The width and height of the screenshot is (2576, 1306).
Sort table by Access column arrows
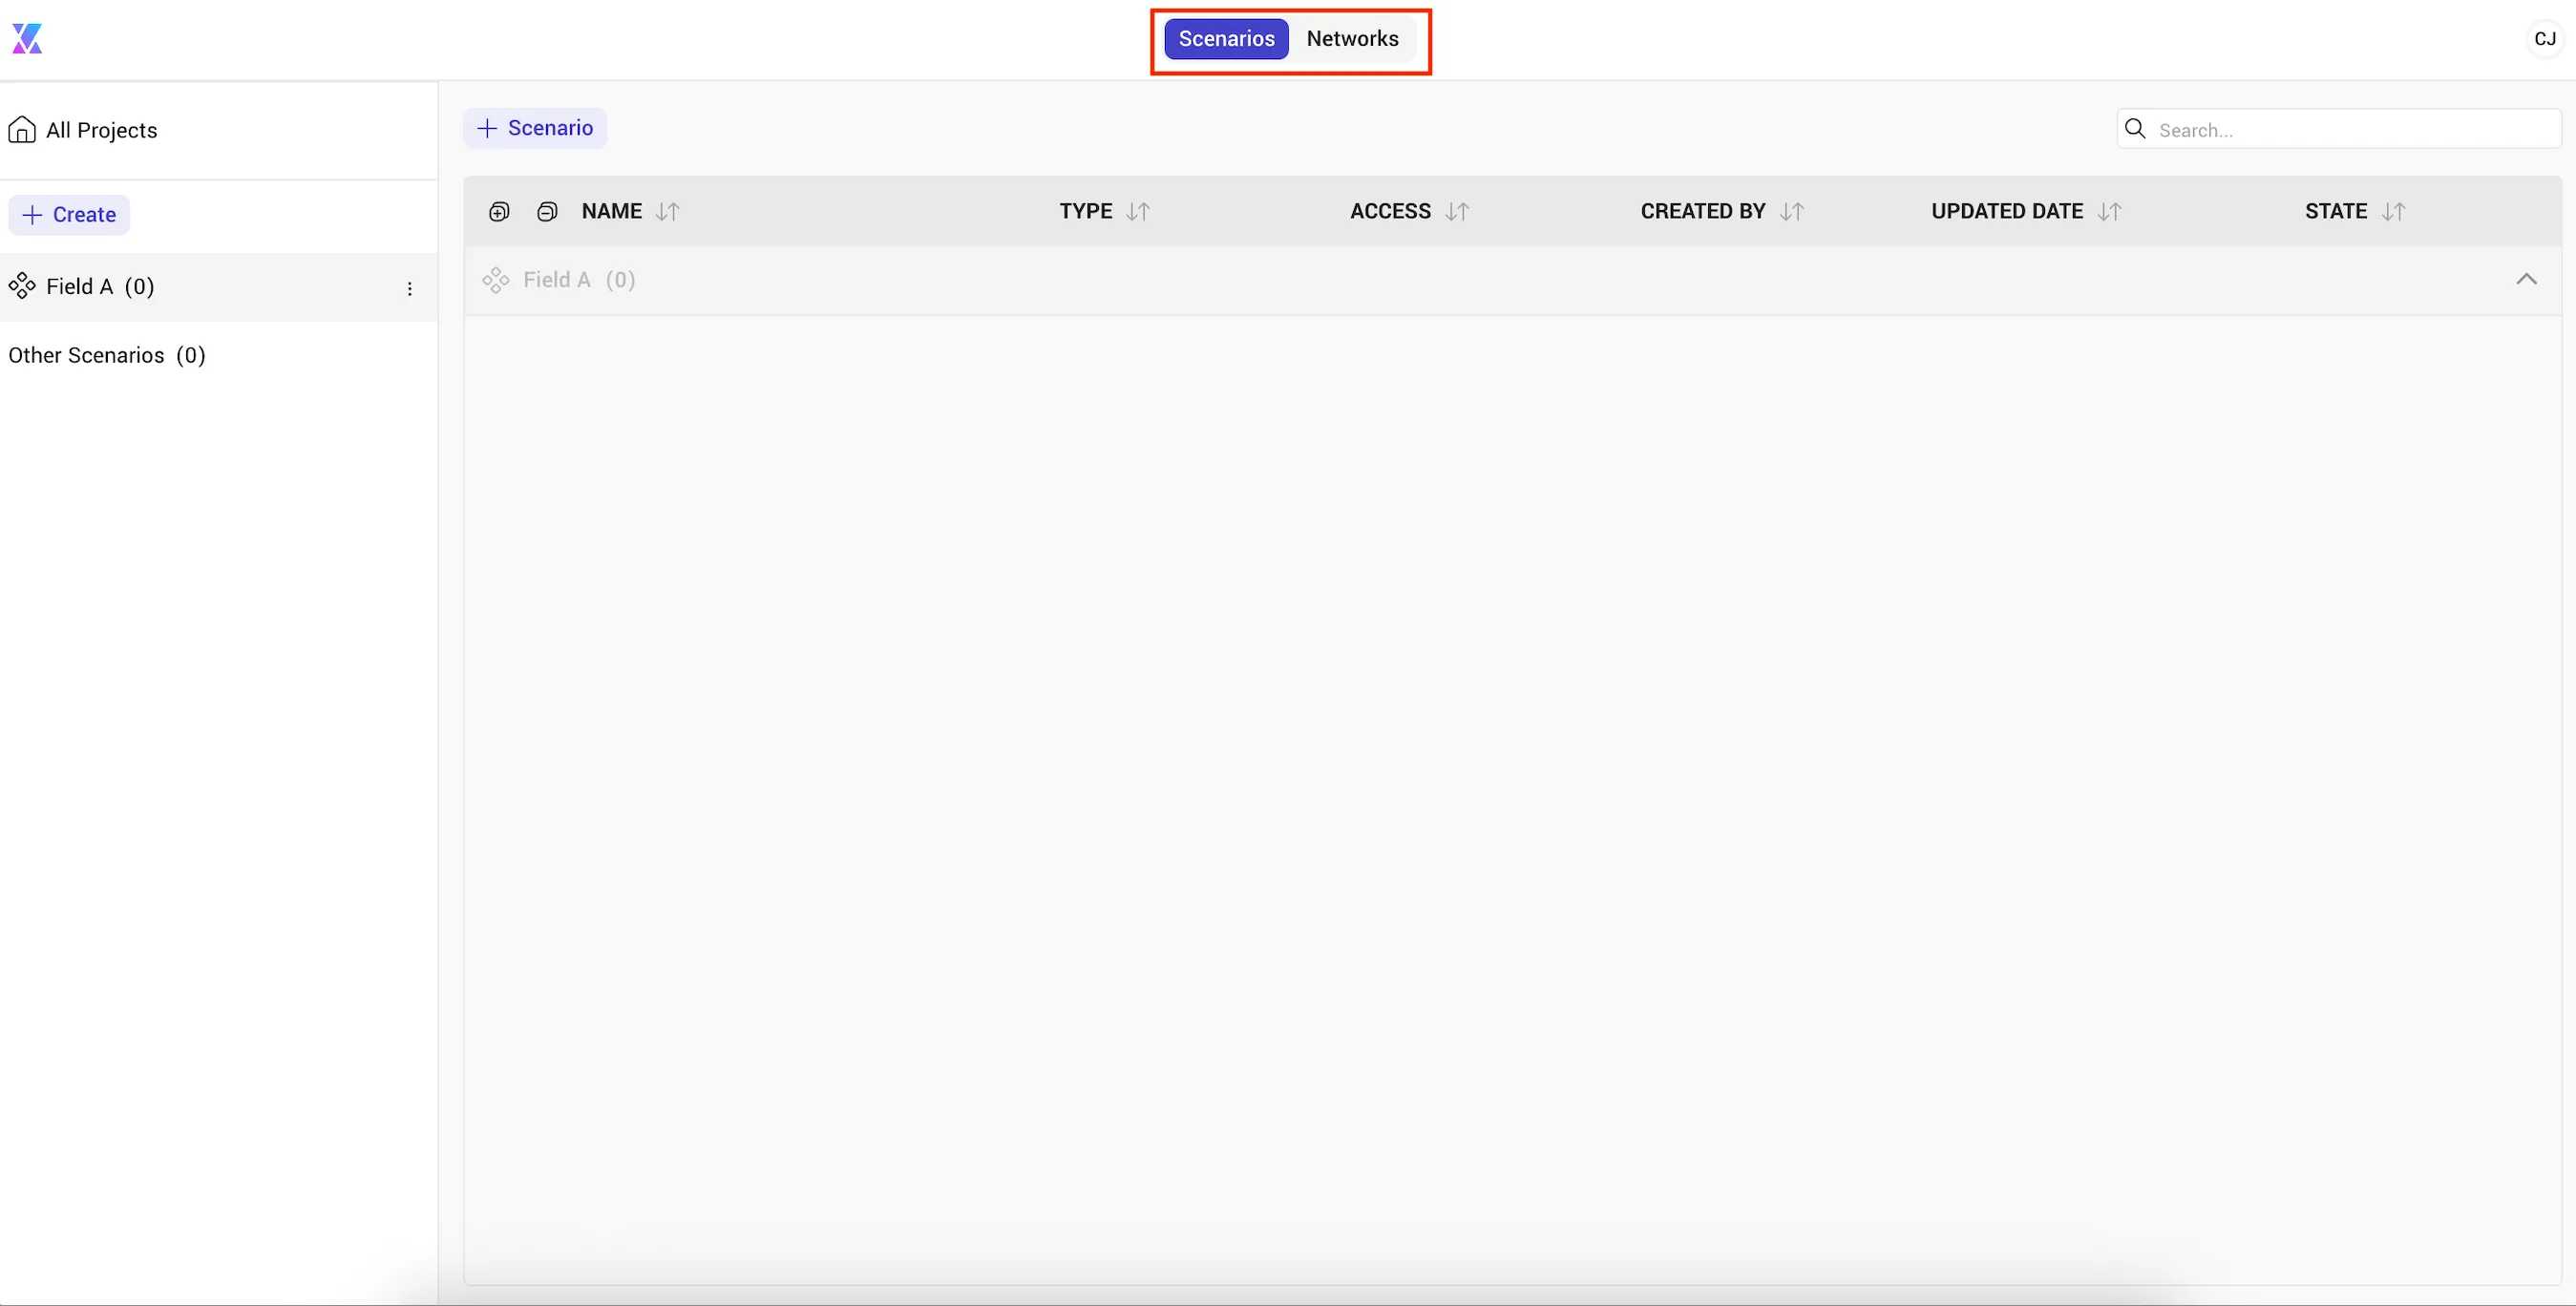pos(1457,211)
